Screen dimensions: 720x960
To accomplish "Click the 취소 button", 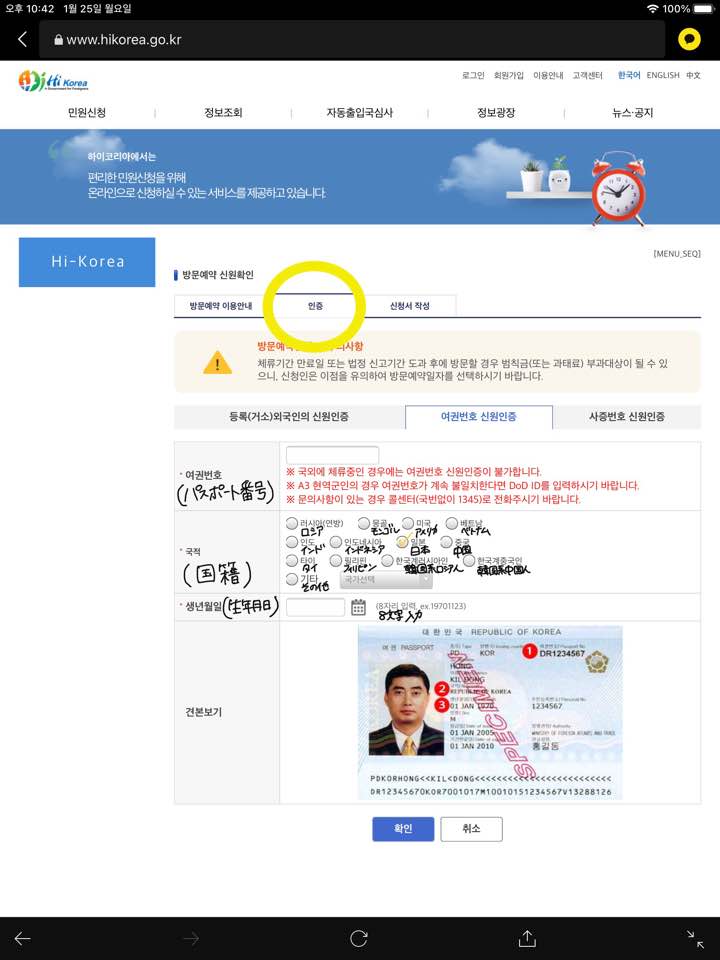I will click(x=471, y=829).
